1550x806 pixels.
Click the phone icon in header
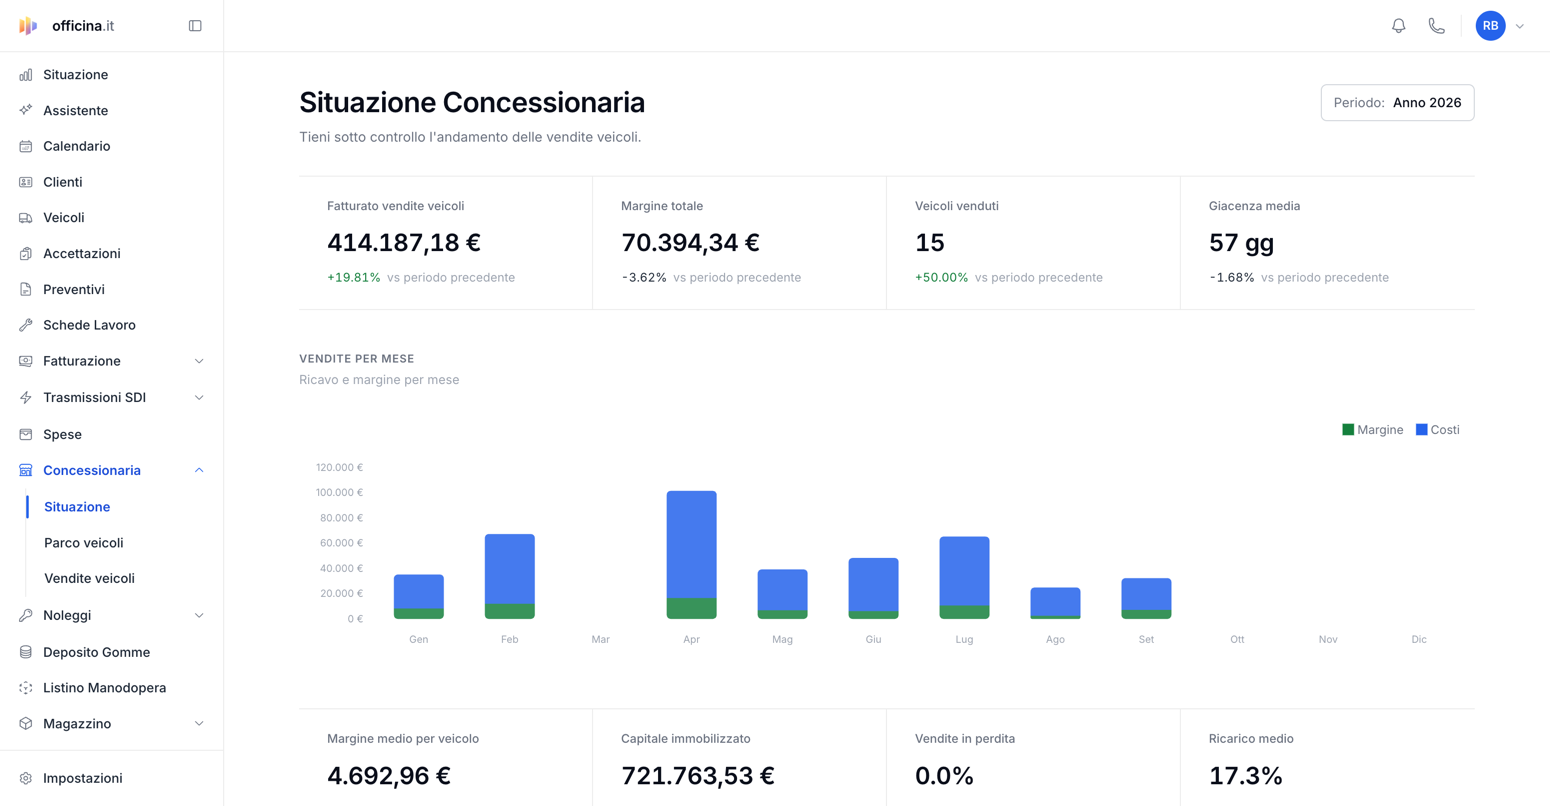pos(1436,26)
